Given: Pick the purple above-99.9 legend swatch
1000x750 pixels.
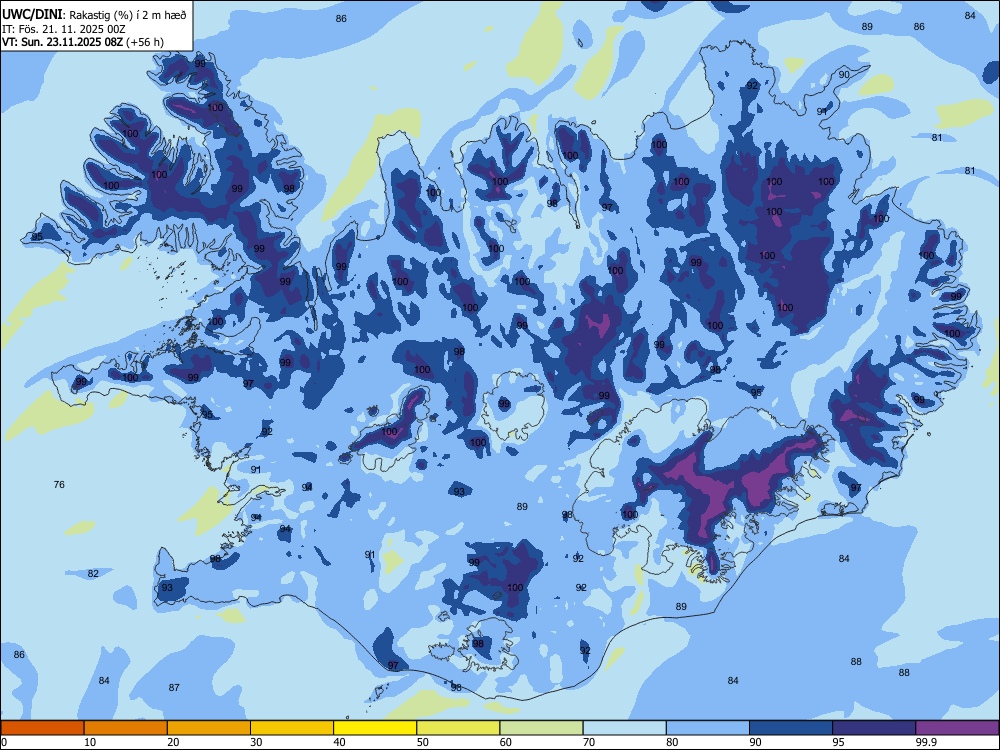Looking at the screenshot, I should click(957, 728).
